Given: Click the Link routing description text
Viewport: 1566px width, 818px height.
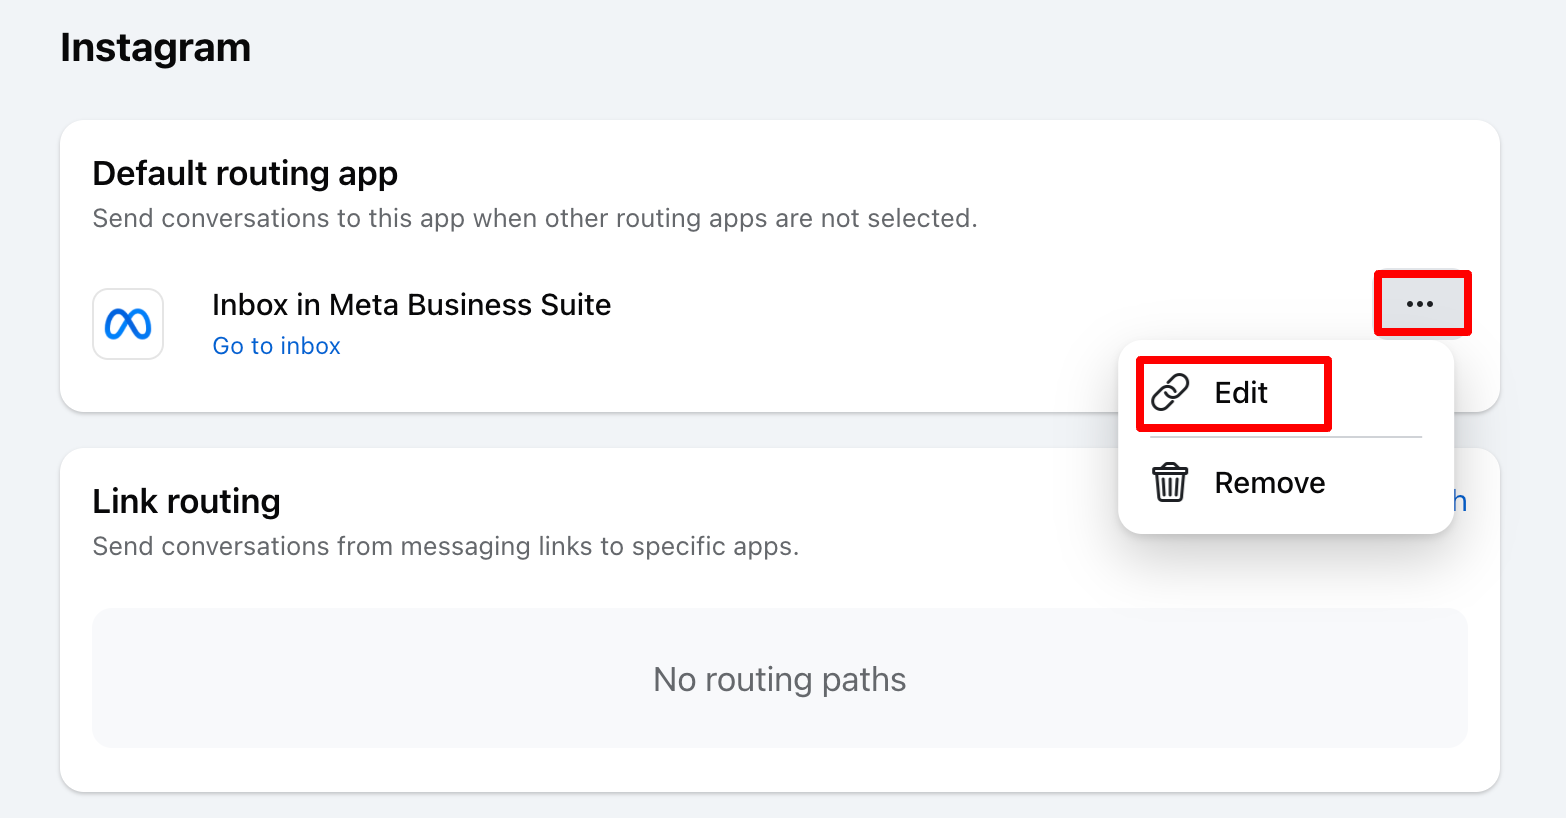Looking at the screenshot, I should (x=445, y=547).
